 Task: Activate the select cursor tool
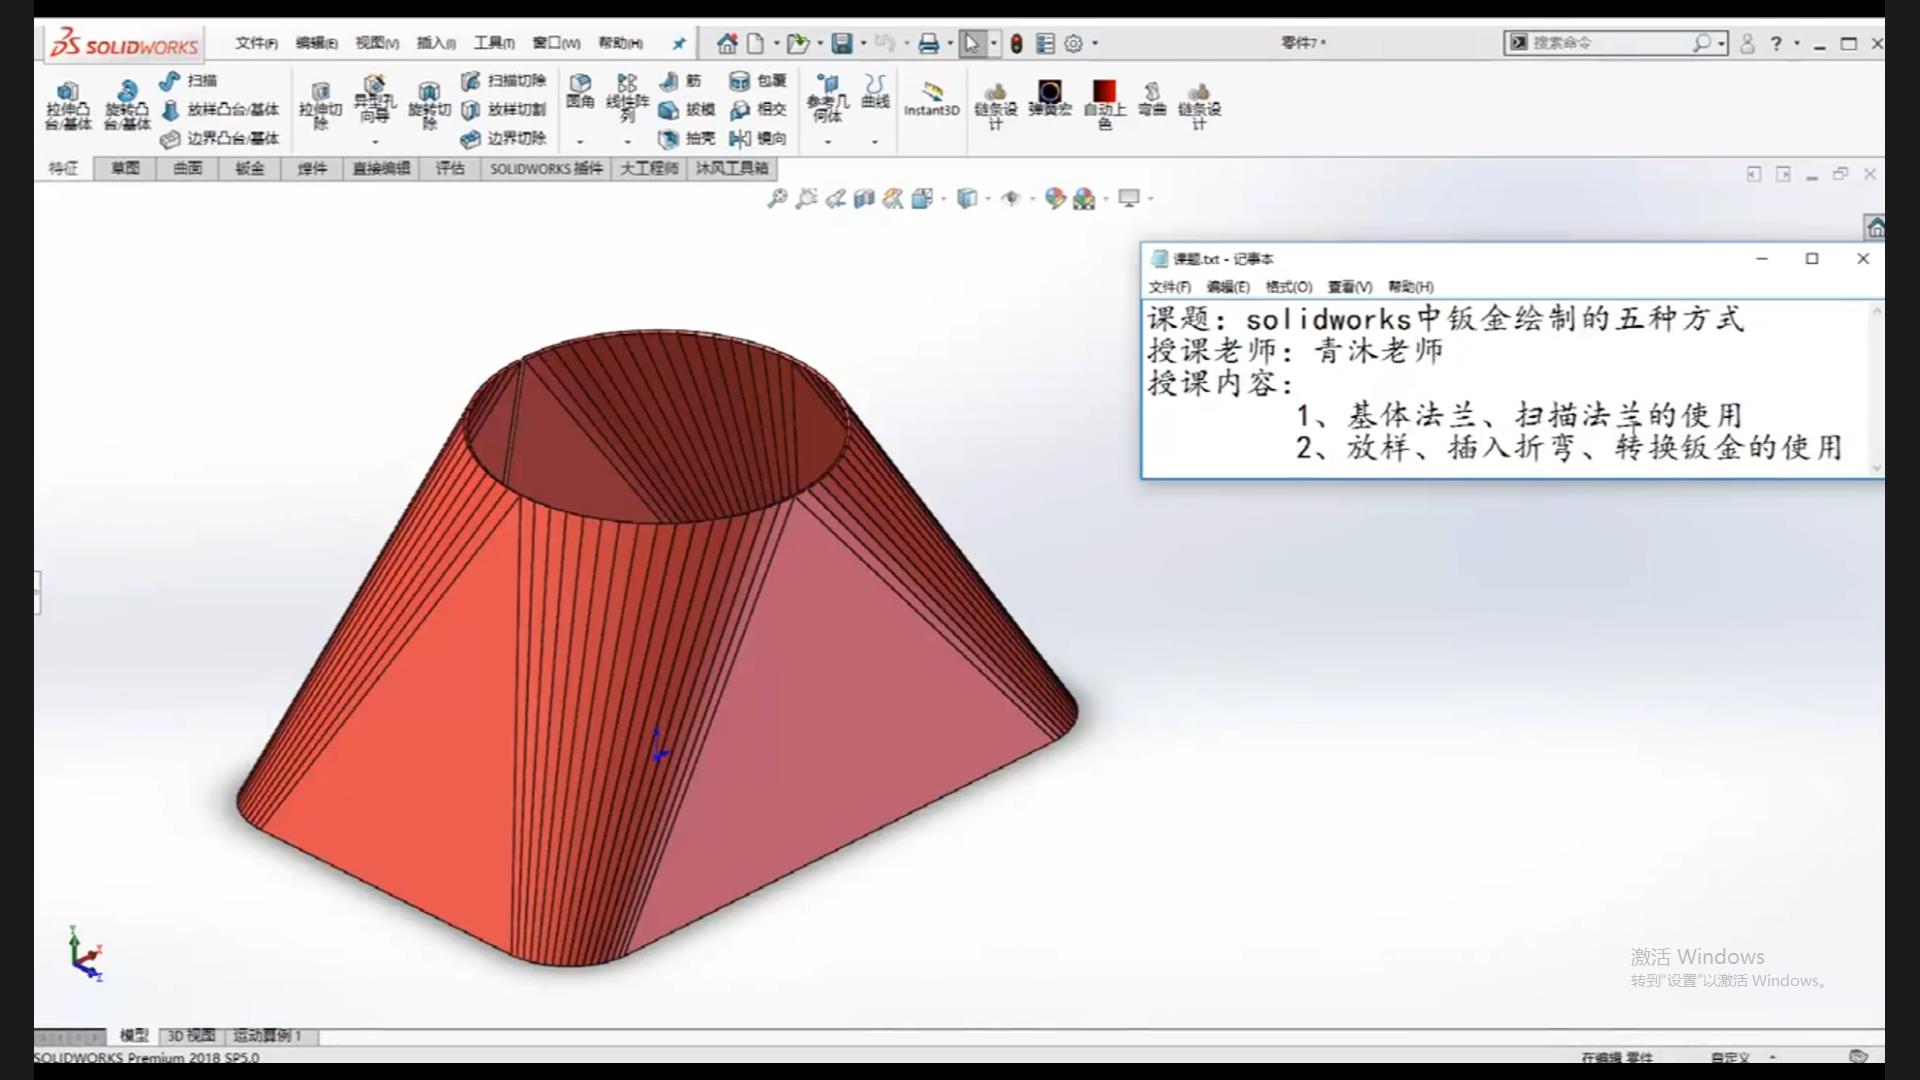click(972, 43)
